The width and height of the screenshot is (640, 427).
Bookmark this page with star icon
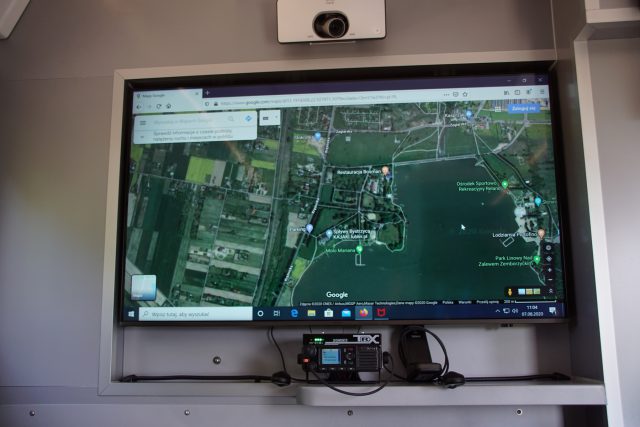point(465,94)
